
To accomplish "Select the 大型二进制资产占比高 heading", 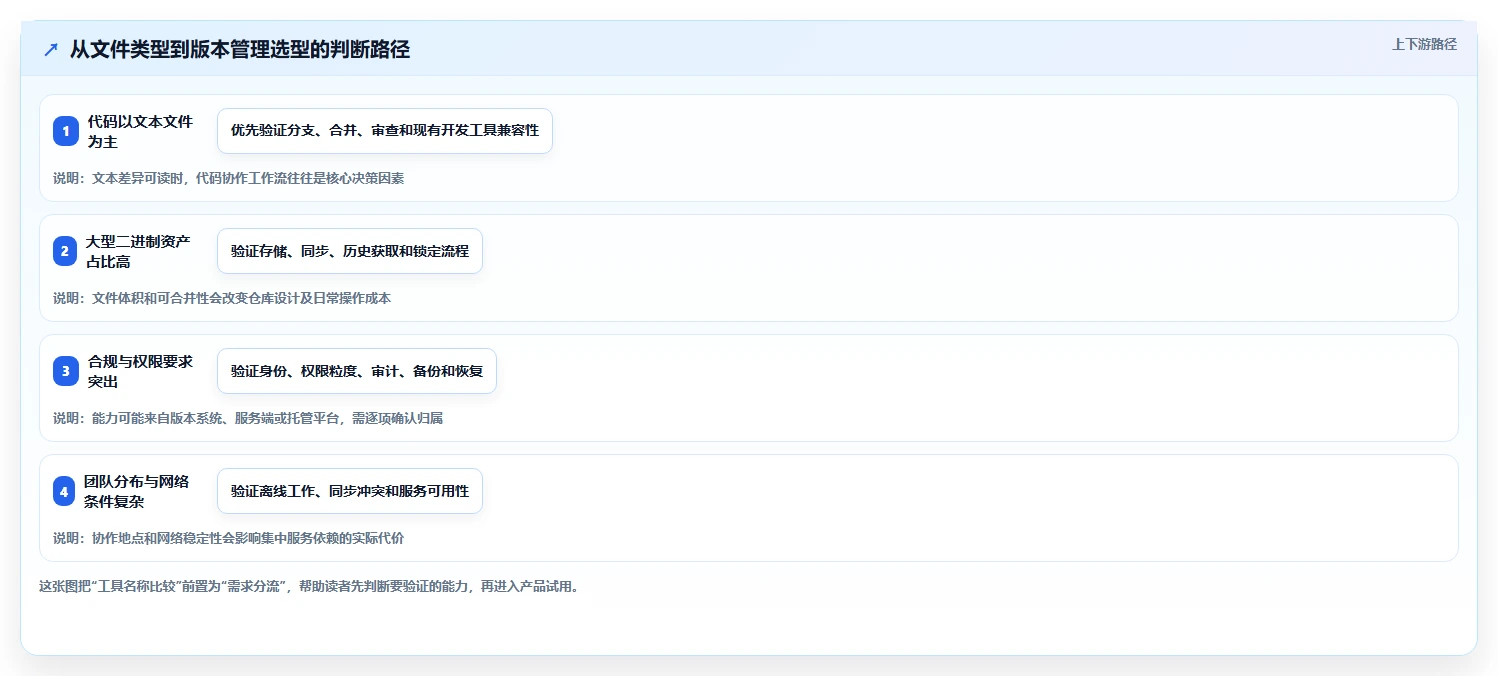I will tap(138, 251).
